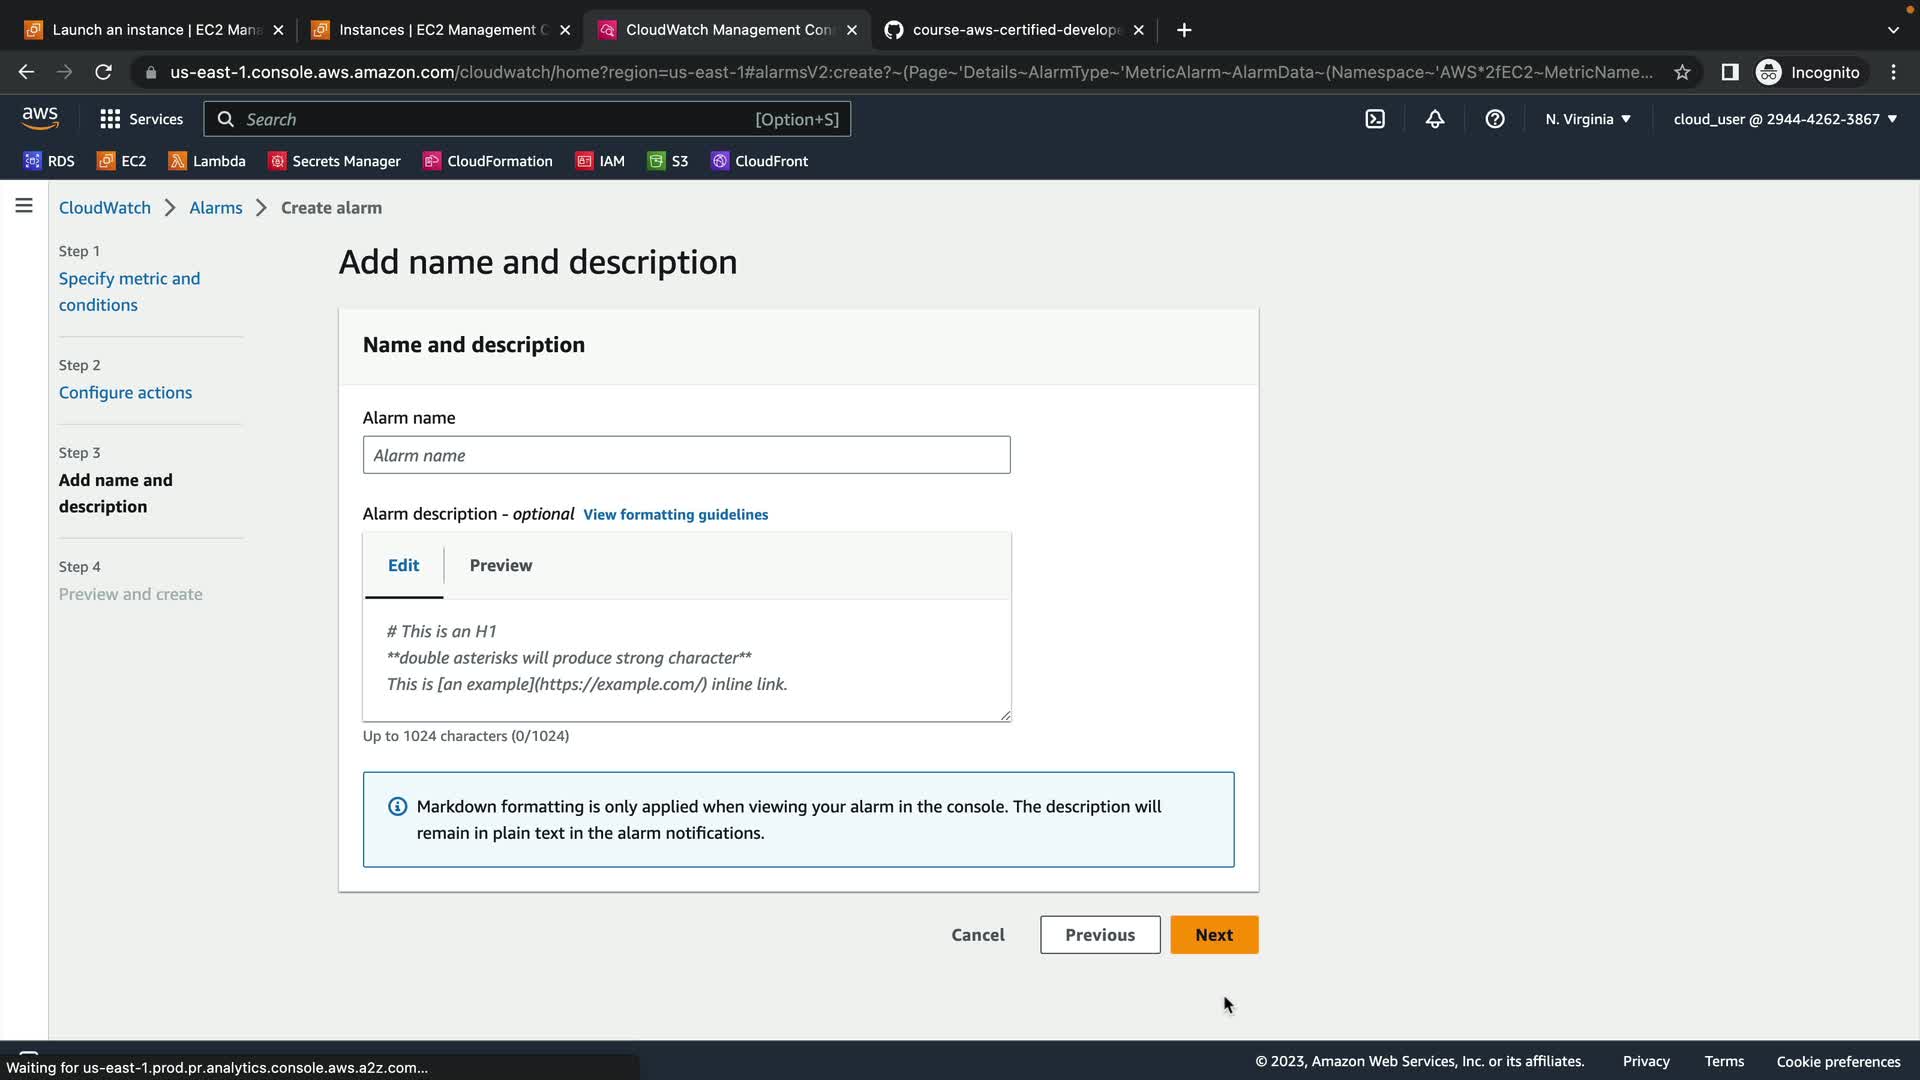Click the help question mark icon

(x=1495, y=119)
